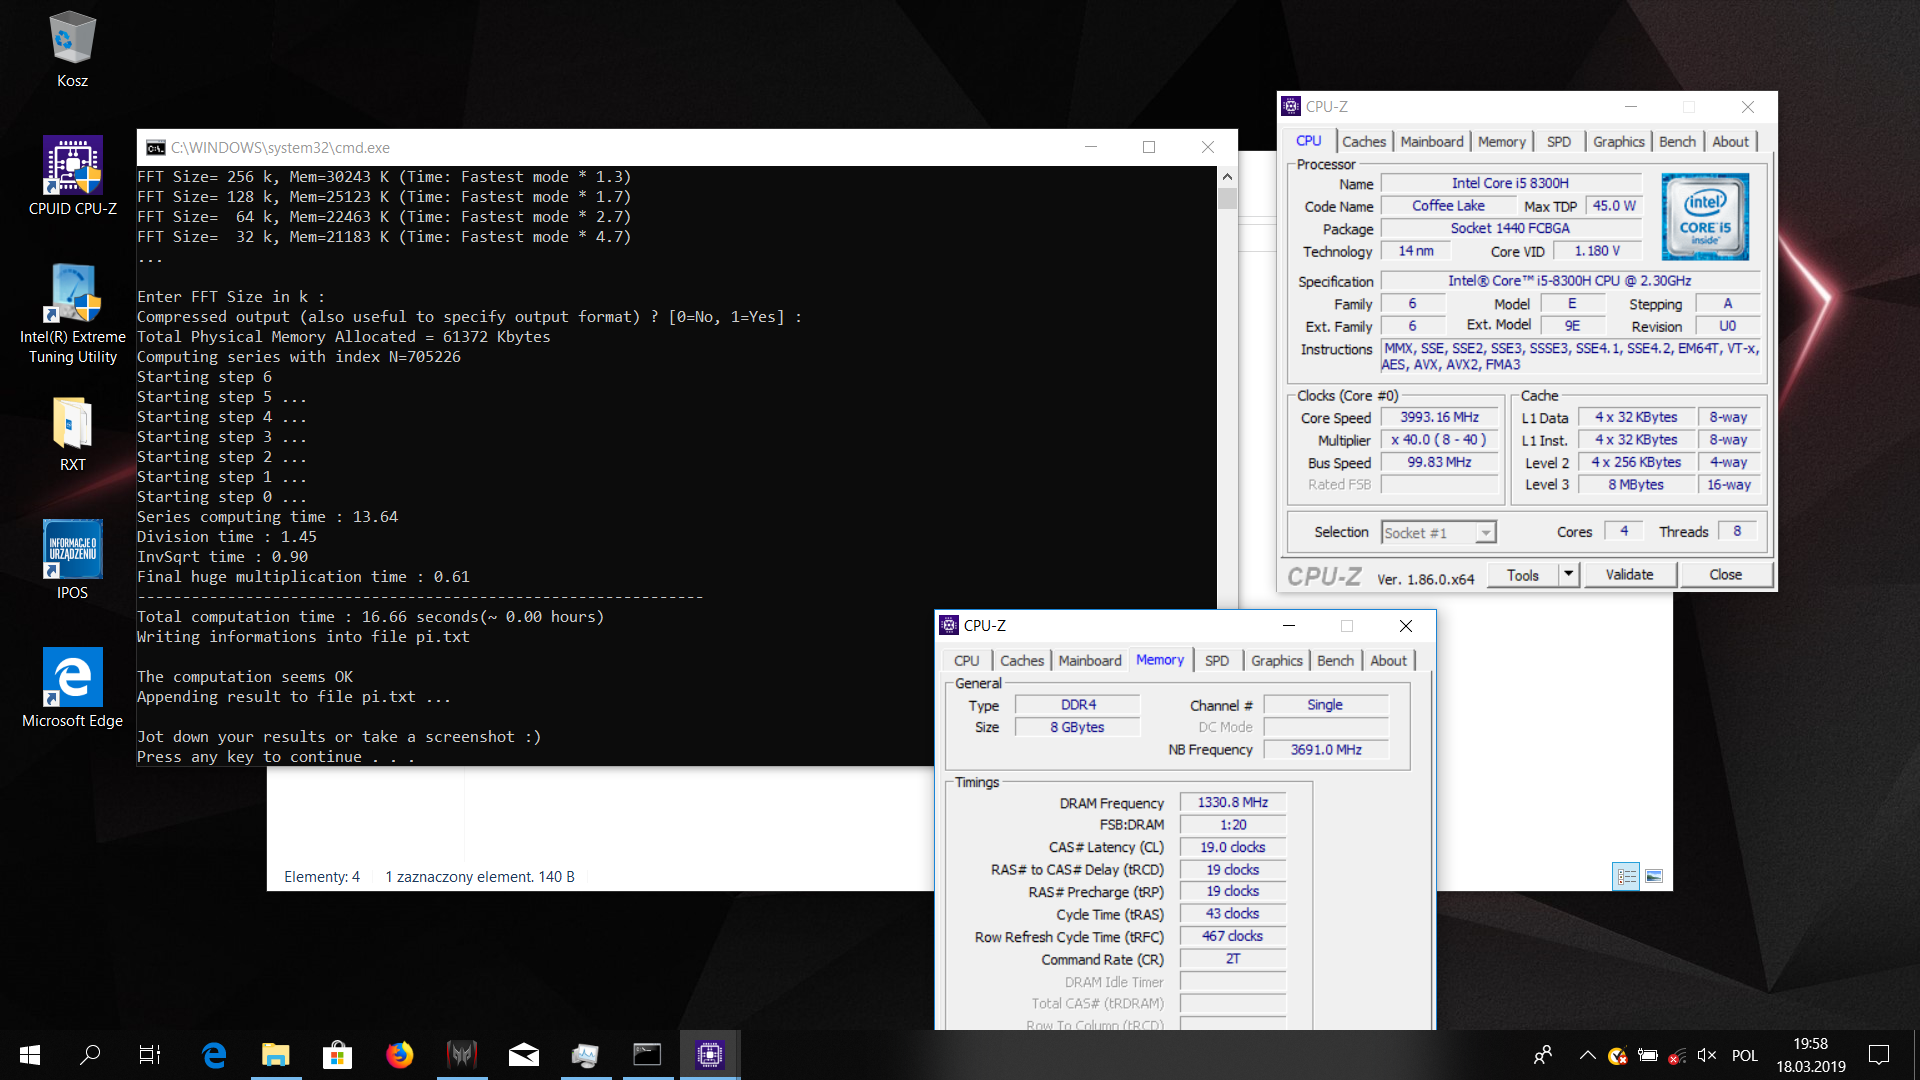Click the Intel Core i5 8300H name field
Viewport: 1920px width, 1080px height.
click(1510, 184)
